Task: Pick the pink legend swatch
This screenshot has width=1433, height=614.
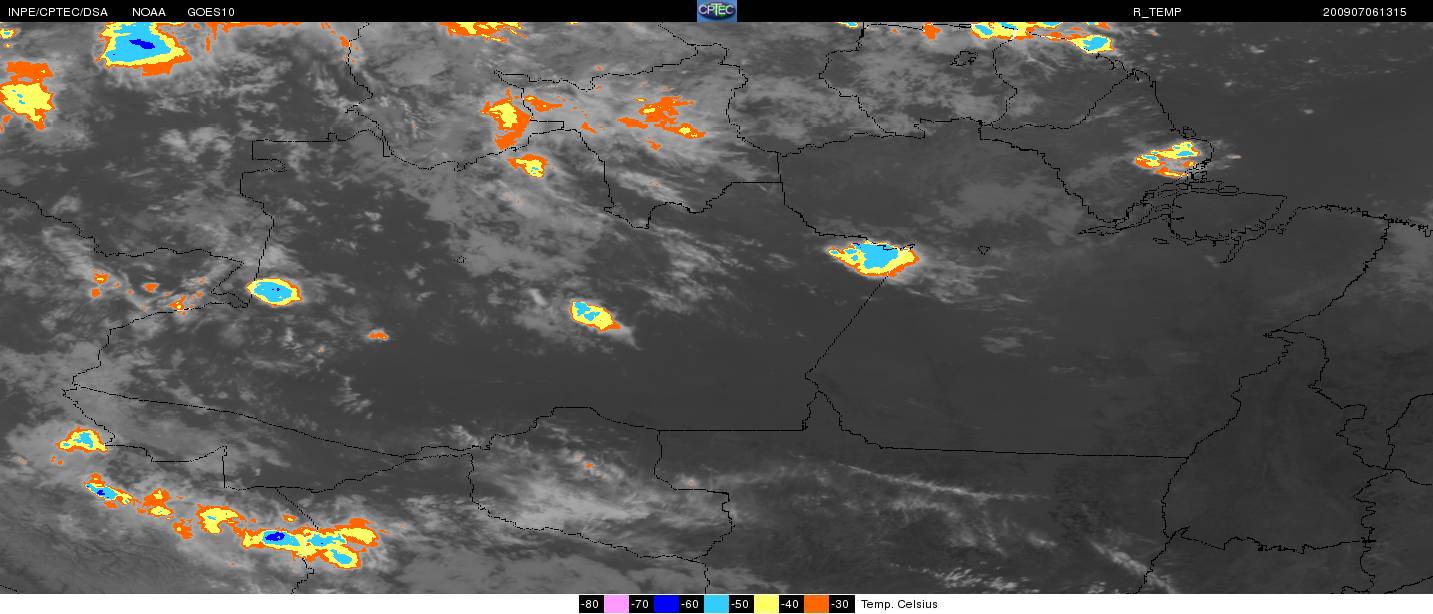Action: pos(616,604)
